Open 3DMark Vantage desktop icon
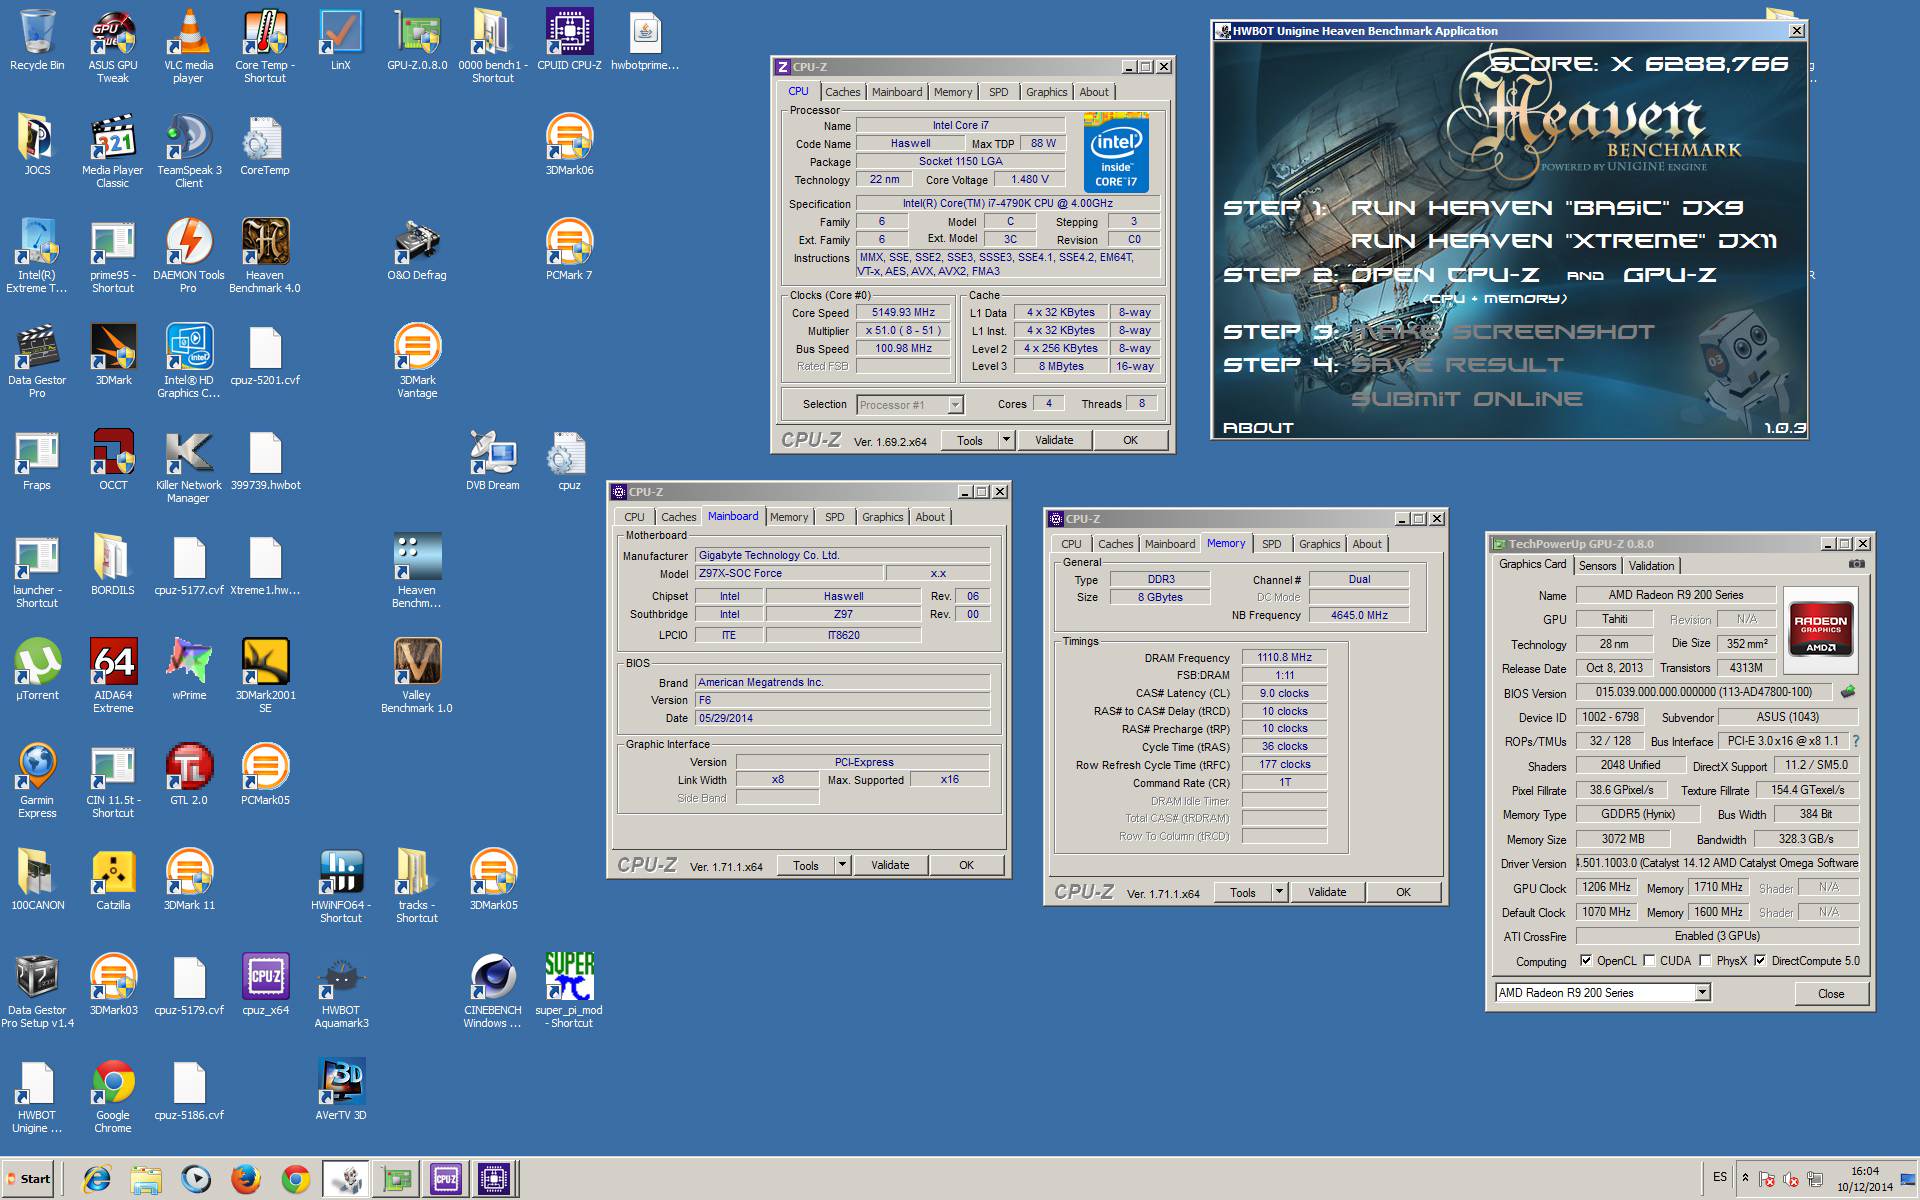Screen dimensions: 1920x1200 pyautogui.click(x=417, y=360)
